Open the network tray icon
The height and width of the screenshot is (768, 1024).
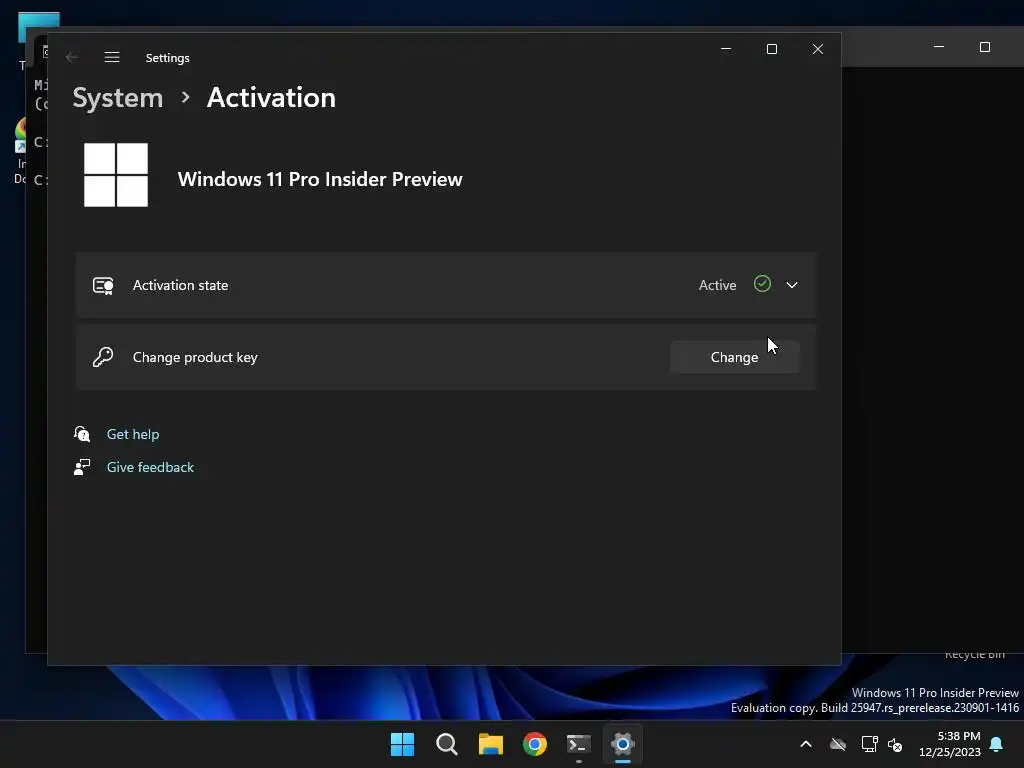(x=869, y=744)
